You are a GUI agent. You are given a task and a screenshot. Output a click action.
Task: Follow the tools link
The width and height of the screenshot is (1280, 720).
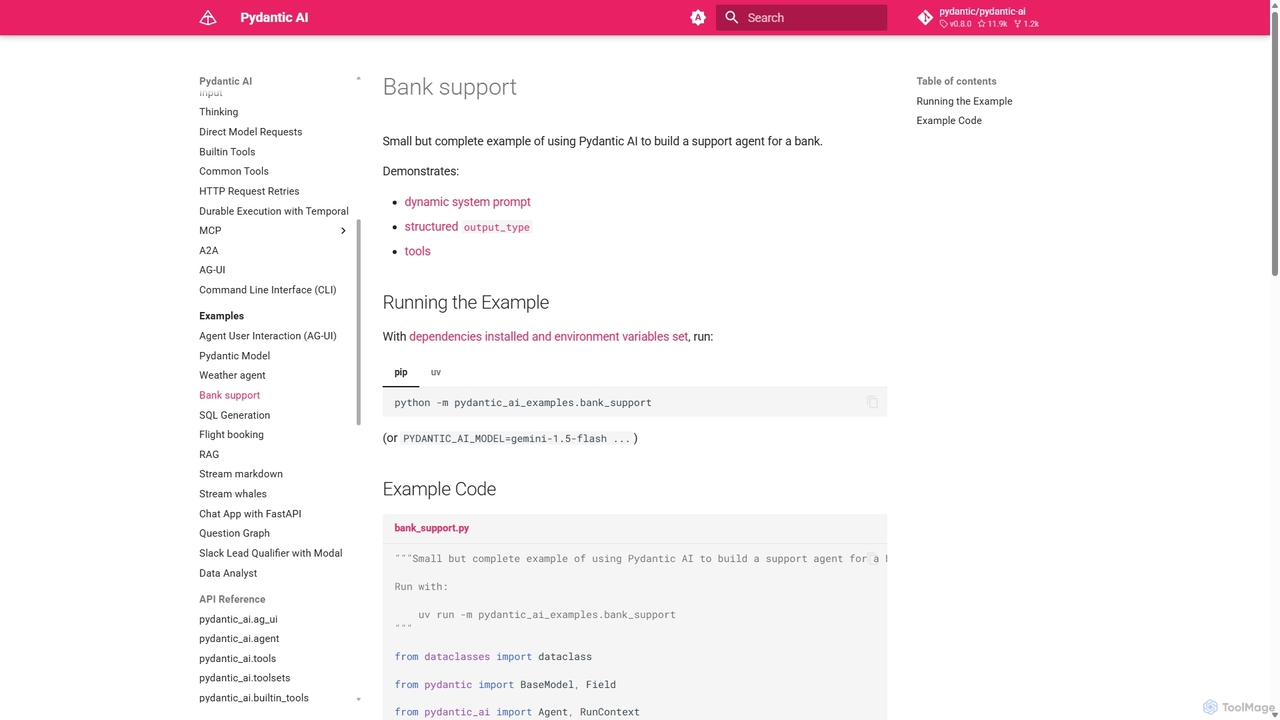417,251
